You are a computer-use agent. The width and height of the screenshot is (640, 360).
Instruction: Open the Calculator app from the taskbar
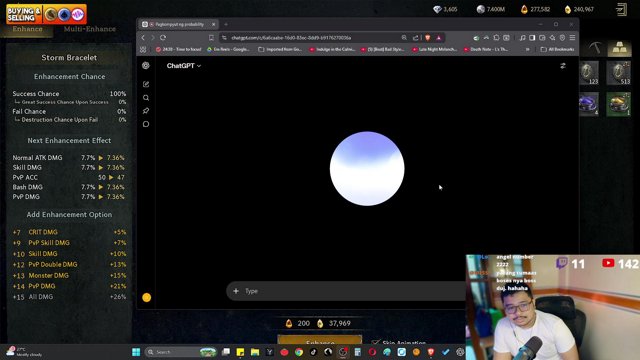tap(358, 352)
